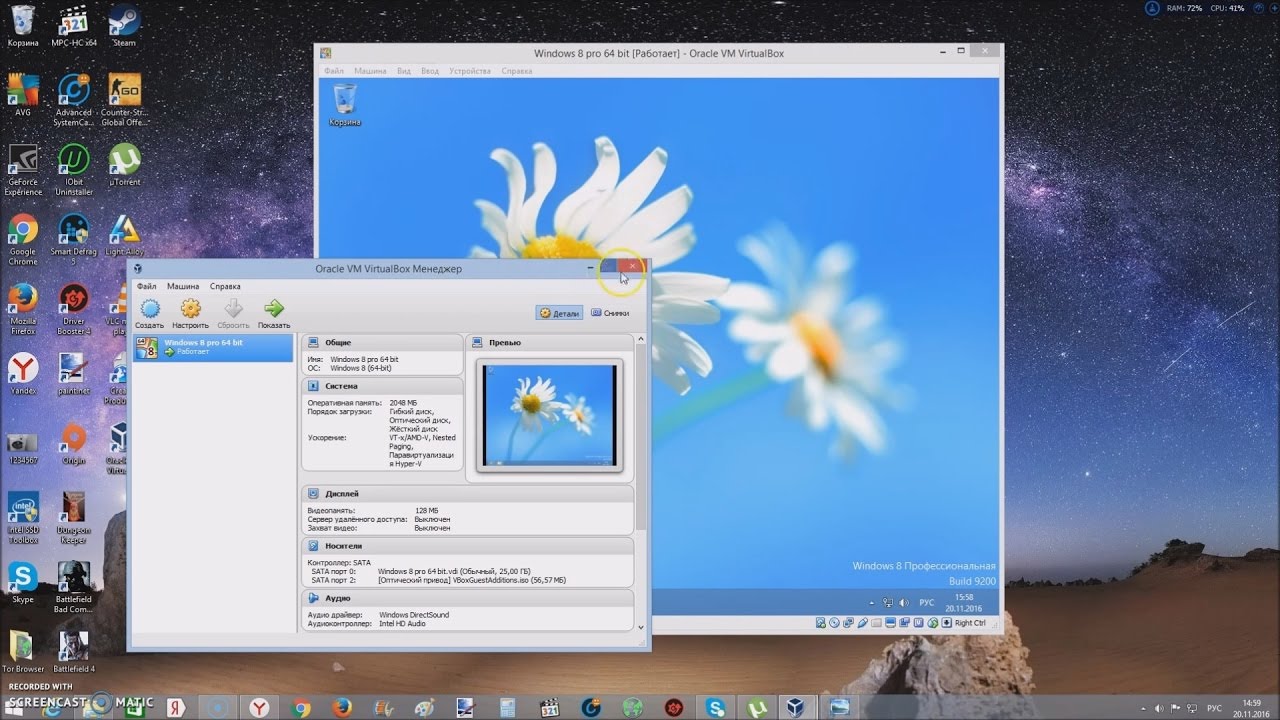Select the µTorrent desktop icon

124,165
